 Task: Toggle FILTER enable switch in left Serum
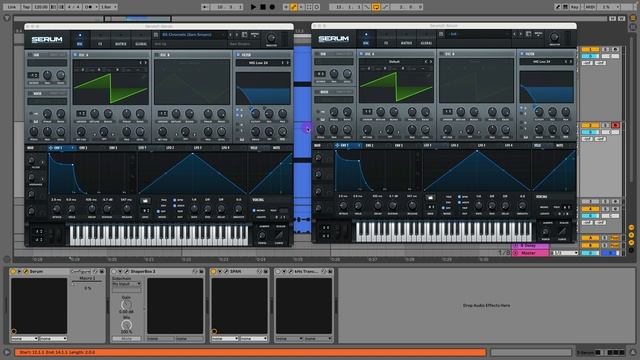[x=238, y=55]
